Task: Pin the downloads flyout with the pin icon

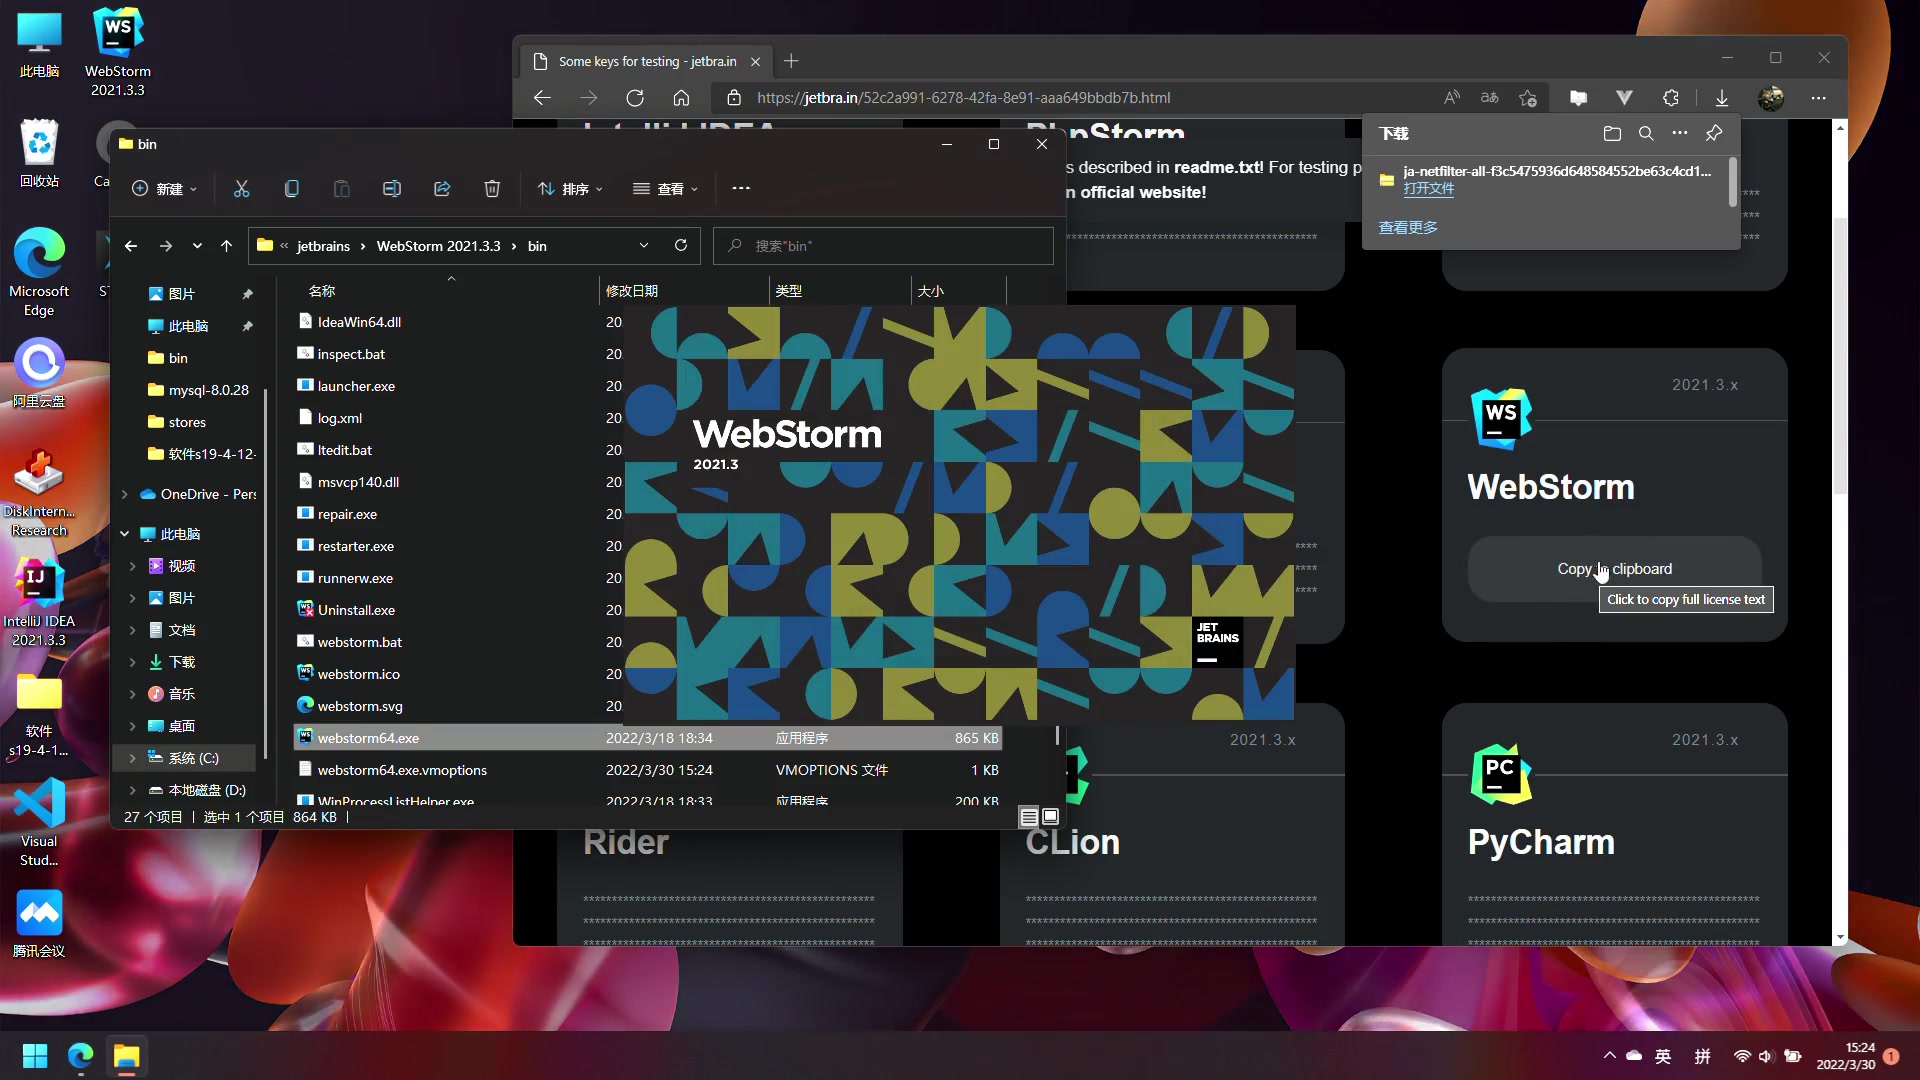Action: point(1714,133)
